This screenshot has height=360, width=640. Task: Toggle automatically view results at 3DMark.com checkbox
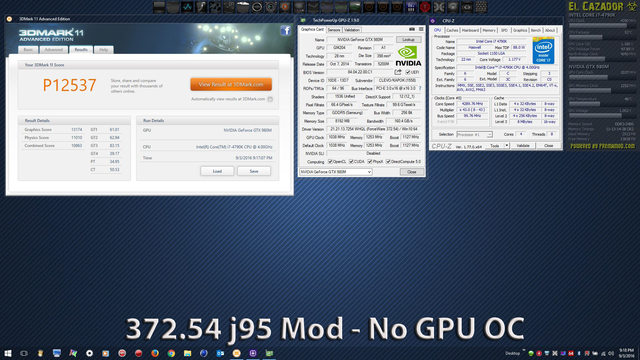270,99
